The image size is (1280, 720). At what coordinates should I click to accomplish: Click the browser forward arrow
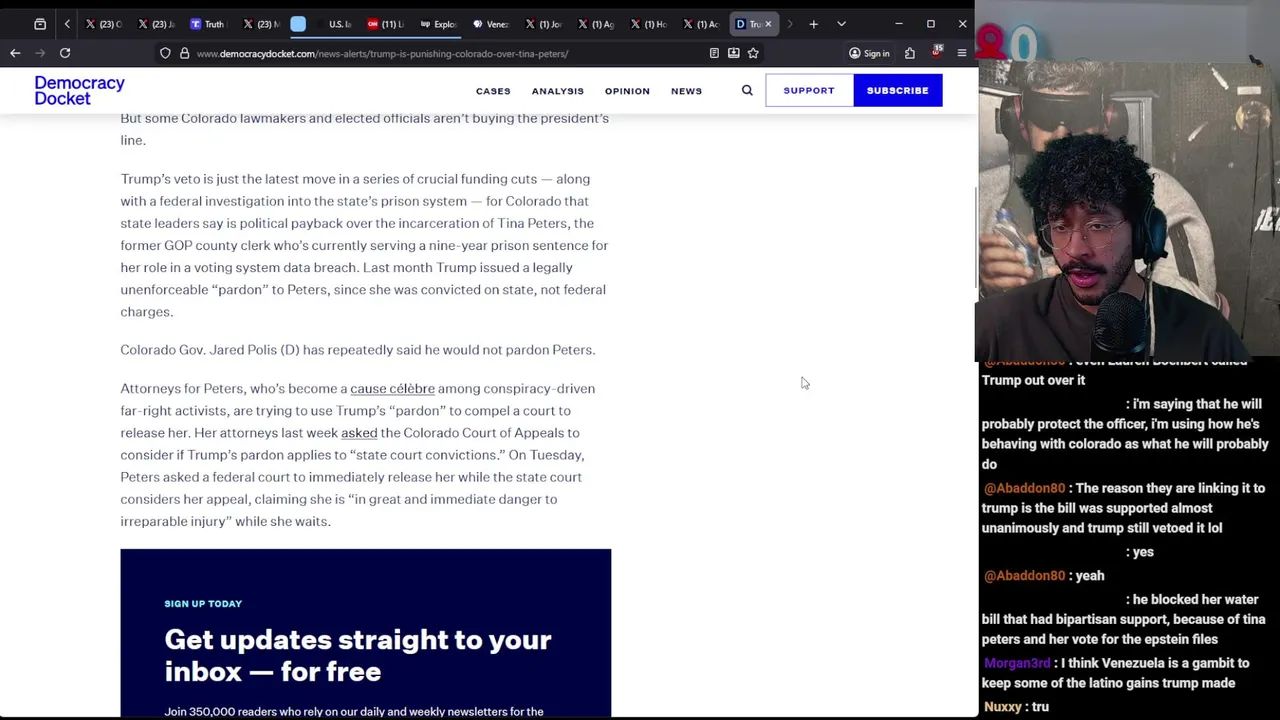(40, 53)
